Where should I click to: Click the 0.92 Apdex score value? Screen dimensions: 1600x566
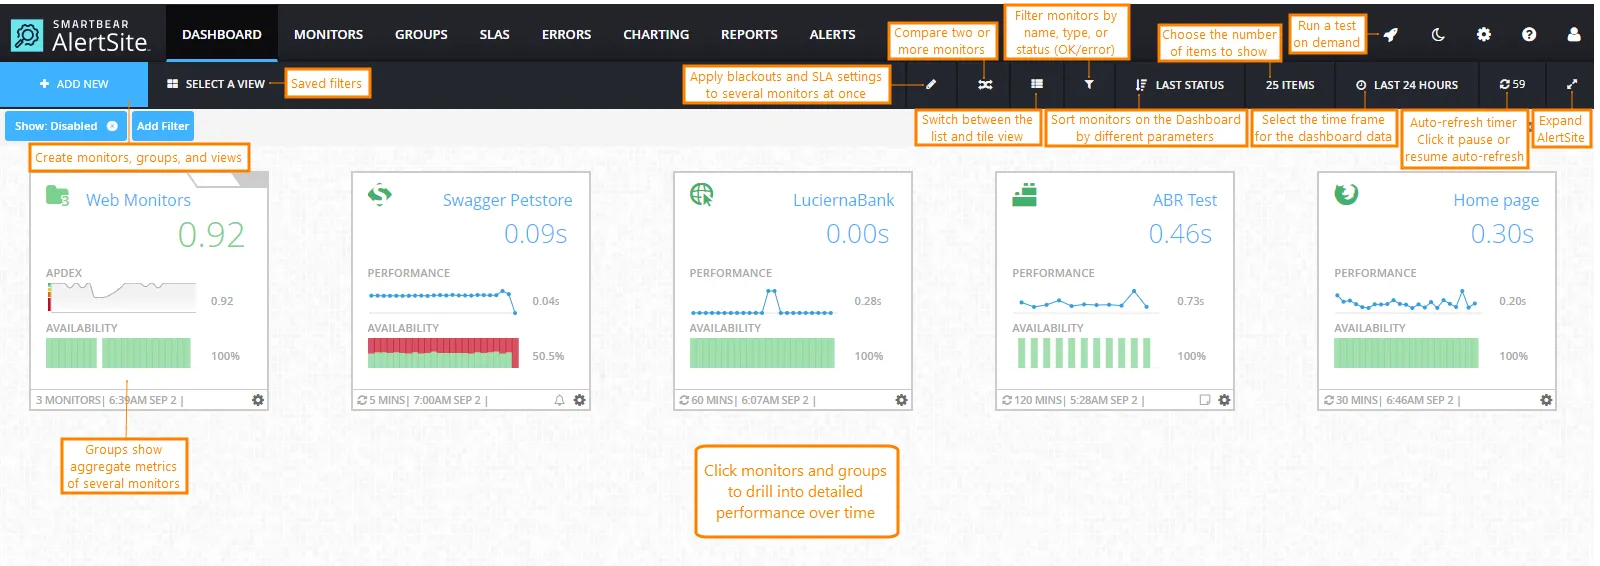pyautogui.click(x=211, y=235)
